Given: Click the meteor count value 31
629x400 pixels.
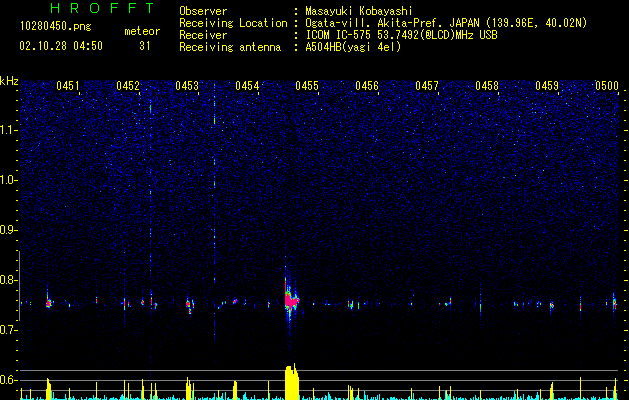Looking at the screenshot, I should (145, 46).
